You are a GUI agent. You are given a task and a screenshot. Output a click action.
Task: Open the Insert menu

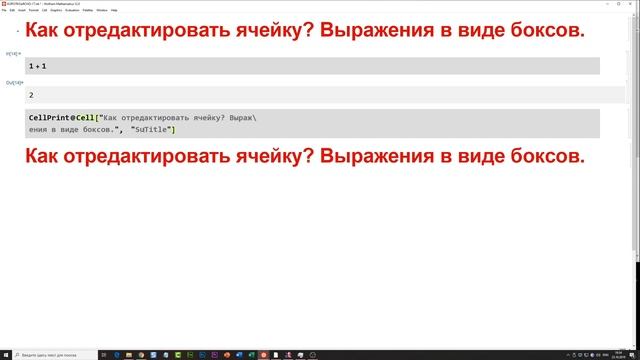22,10
